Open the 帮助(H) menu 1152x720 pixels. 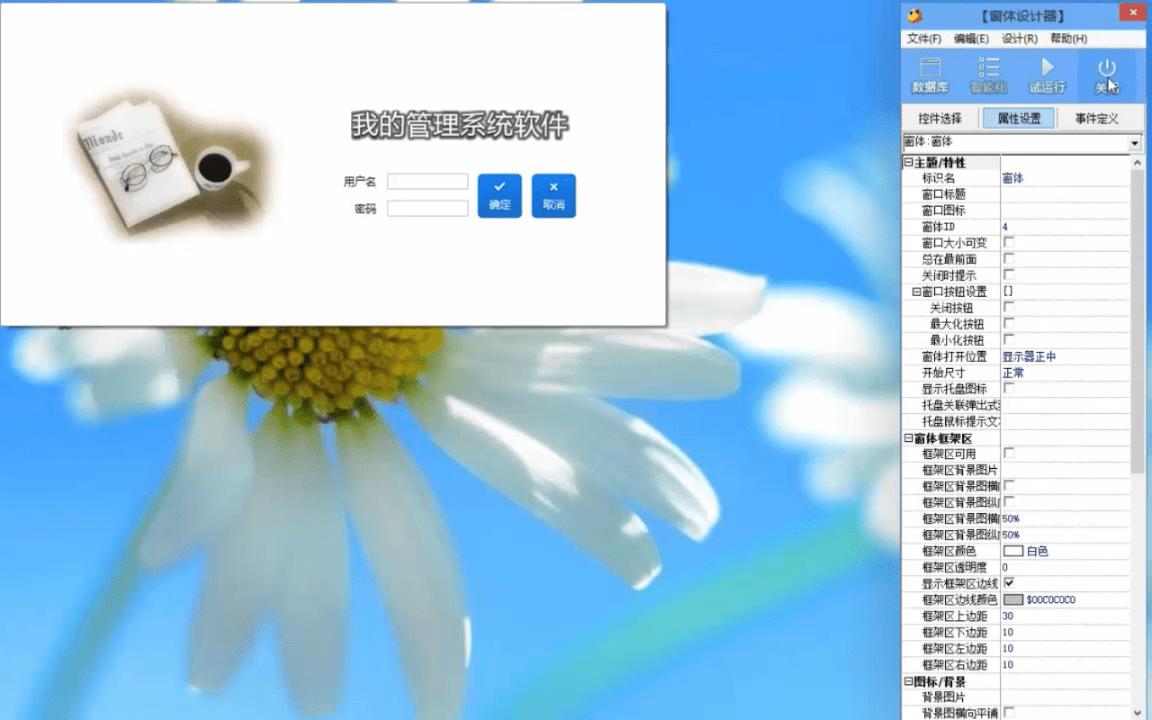coord(1068,38)
